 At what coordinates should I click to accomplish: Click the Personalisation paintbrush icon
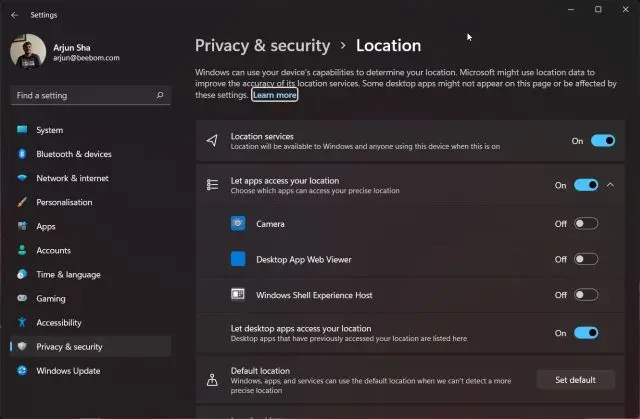[22, 202]
